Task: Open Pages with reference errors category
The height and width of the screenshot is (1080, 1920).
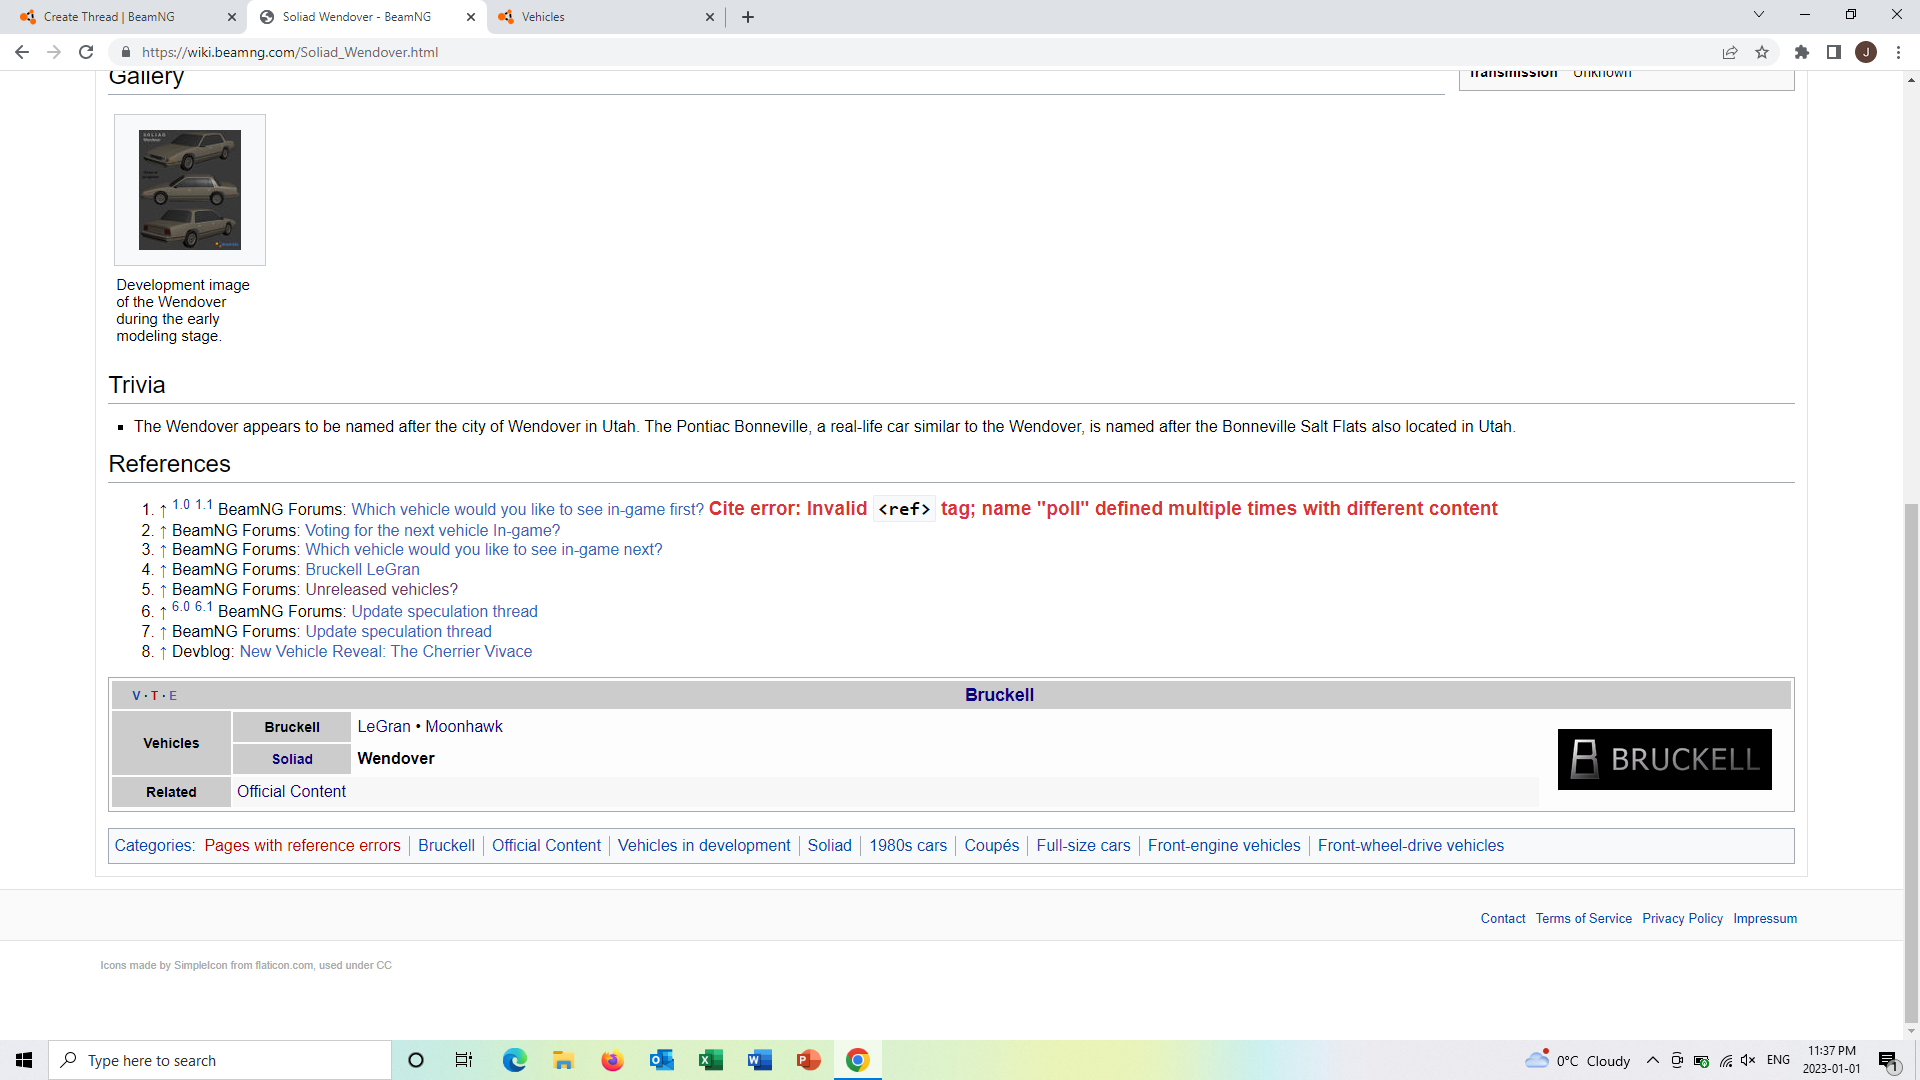Action: coord(302,846)
